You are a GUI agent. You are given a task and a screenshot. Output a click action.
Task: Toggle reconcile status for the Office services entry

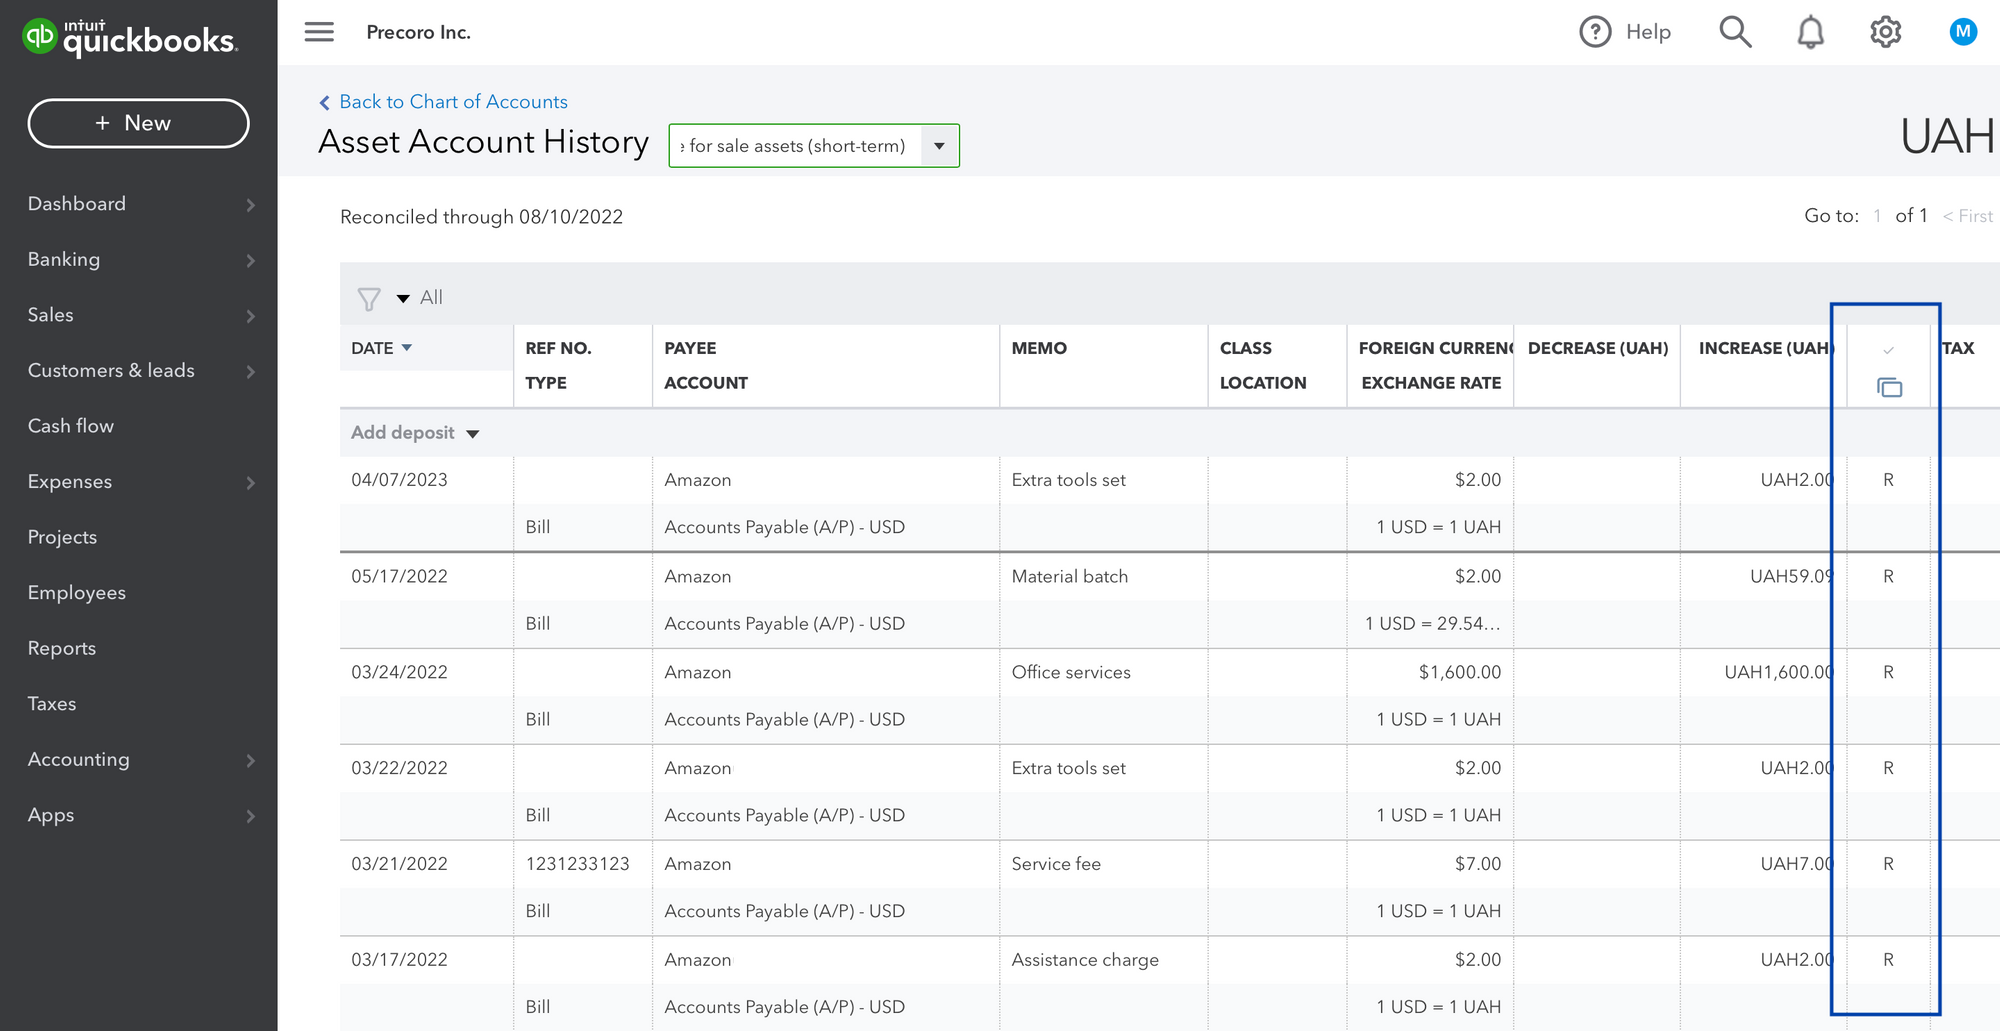tap(1888, 671)
